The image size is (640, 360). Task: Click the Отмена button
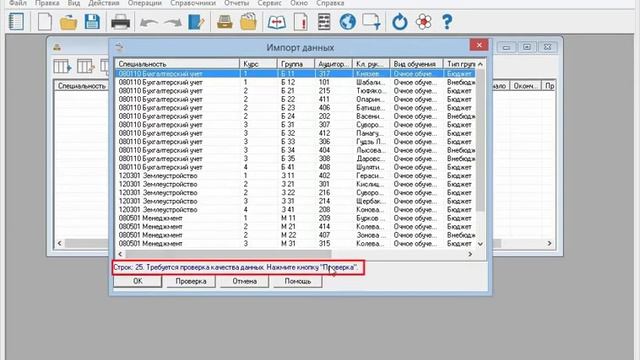(x=244, y=281)
